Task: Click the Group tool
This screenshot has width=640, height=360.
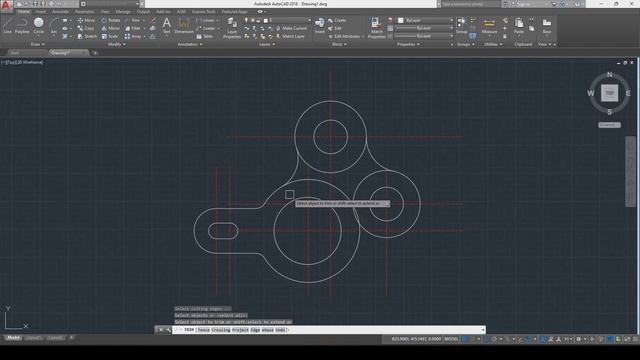Action: (462, 25)
